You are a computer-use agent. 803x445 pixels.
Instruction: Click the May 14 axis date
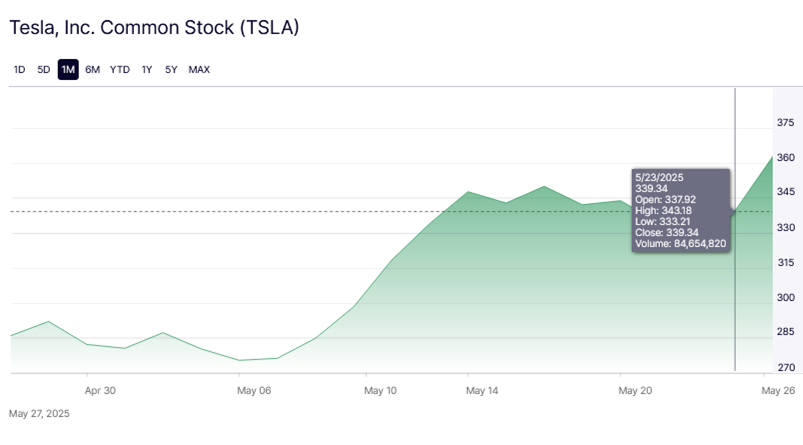coord(482,391)
